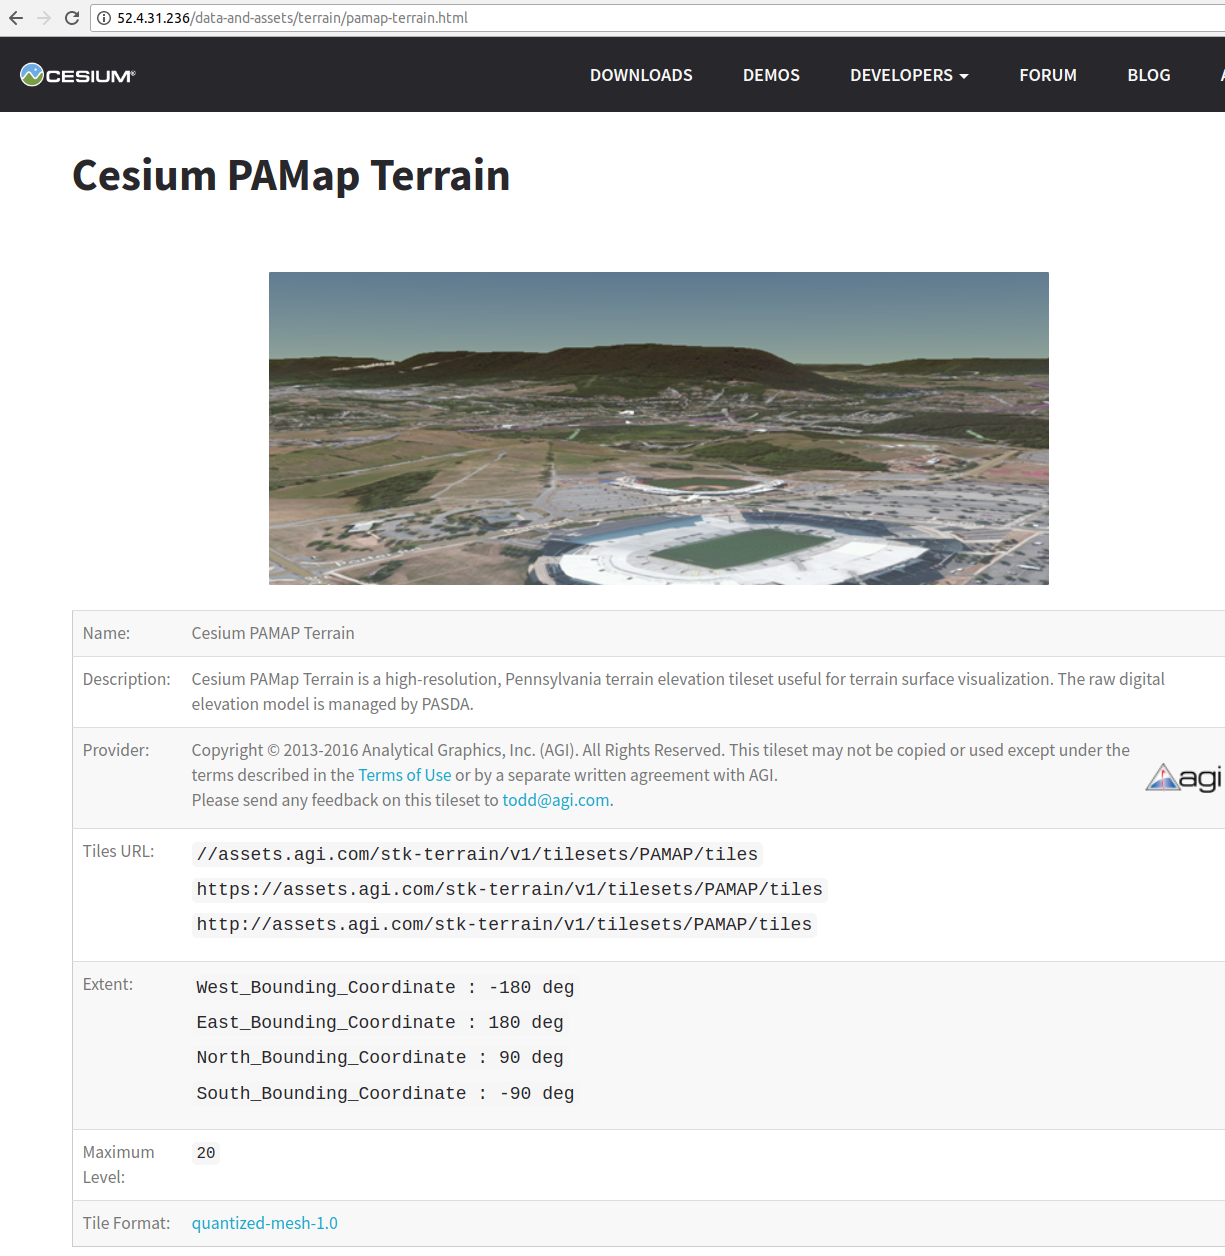Click the 'Tile Format:' row label

(126, 1223)
